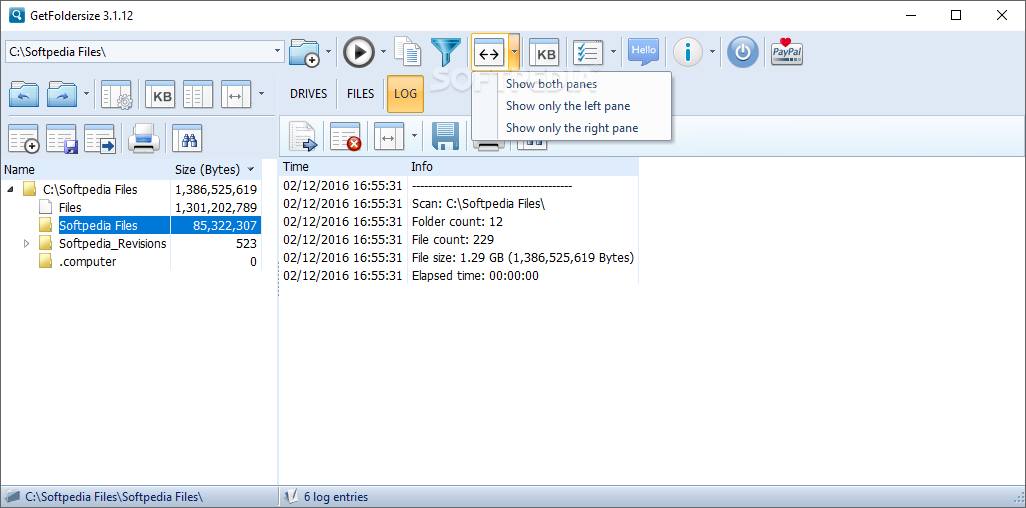Click the log column width arrows icon
The width and height of the screenshot is (1026, 508).
pyautogui.click(x=389, y=136)
